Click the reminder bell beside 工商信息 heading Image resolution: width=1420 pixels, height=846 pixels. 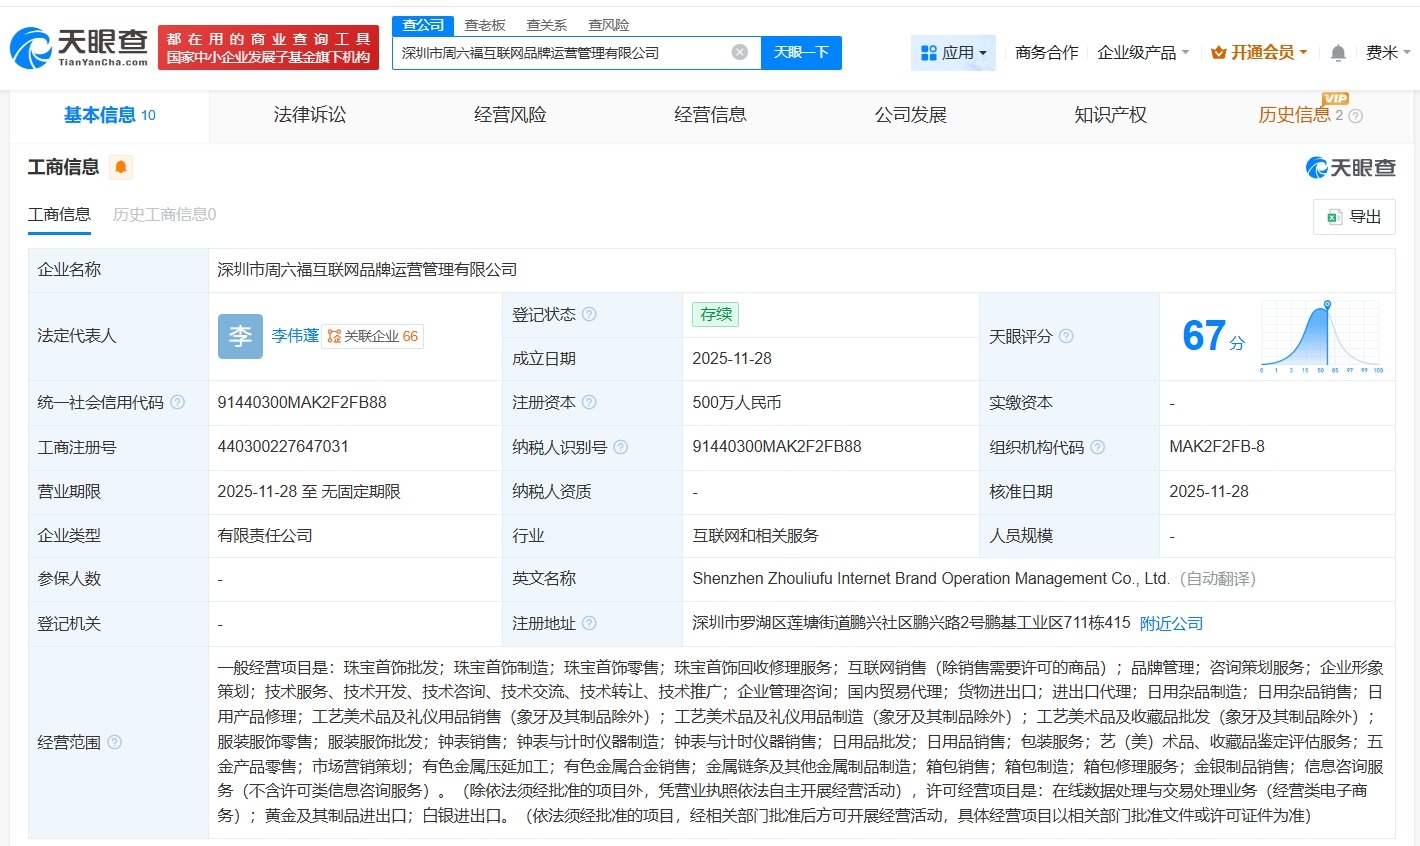click(x=122, y=167)
